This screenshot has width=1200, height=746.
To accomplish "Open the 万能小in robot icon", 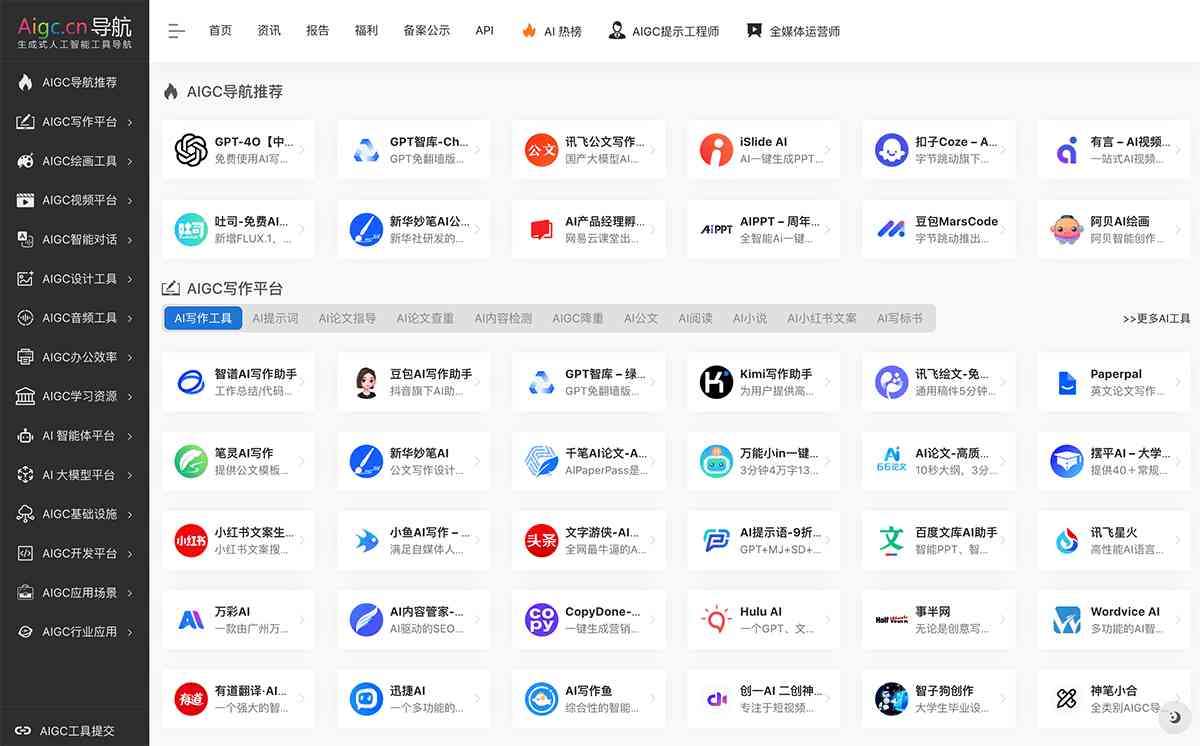I will tap(716, 461).
